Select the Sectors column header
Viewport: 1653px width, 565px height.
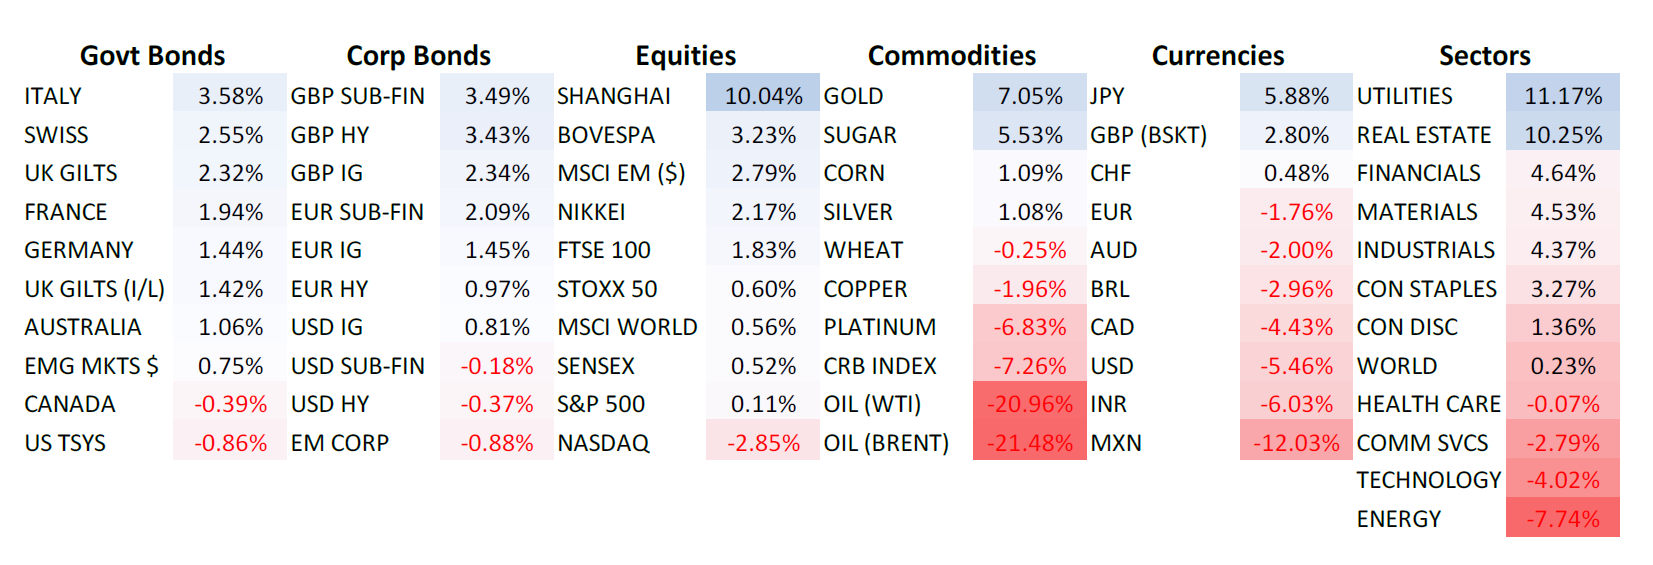(x=1484, y=56)
